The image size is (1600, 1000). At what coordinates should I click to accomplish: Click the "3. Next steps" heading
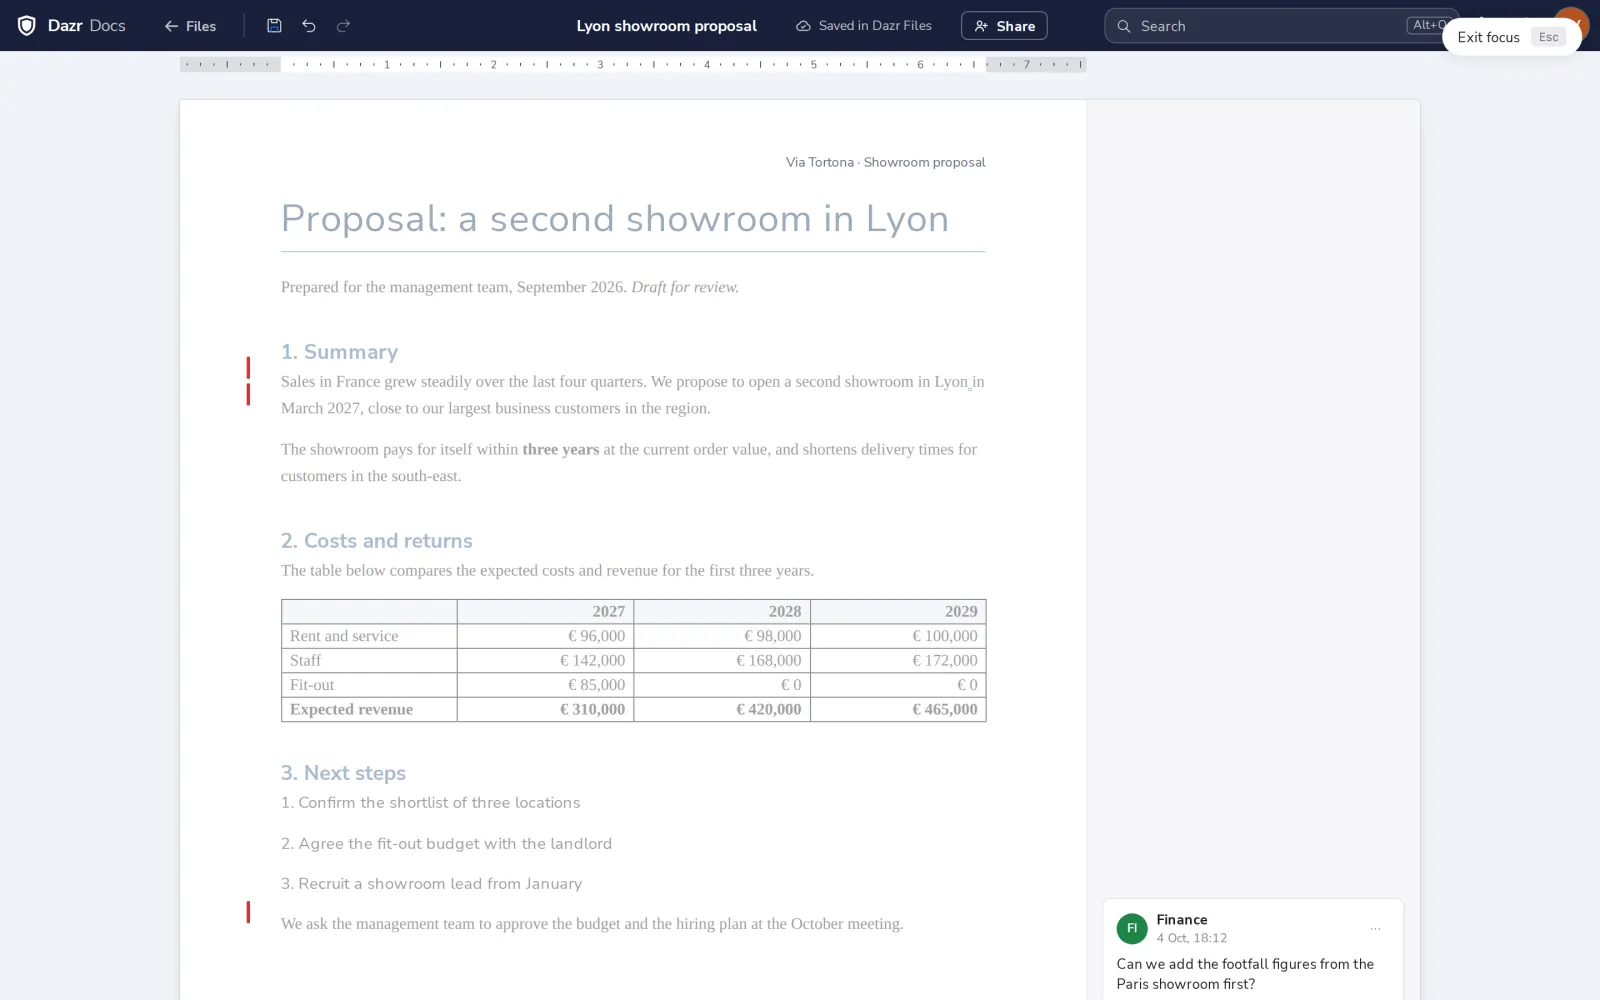pyautogui.click(x=343, y=773)
